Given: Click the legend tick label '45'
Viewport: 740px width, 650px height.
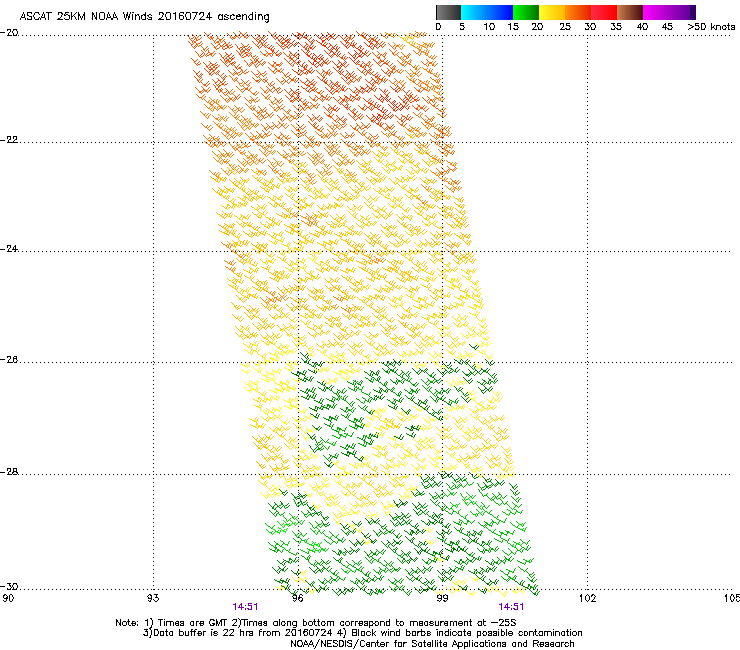Looking at the screenshot, I should (x=667, y=27).
